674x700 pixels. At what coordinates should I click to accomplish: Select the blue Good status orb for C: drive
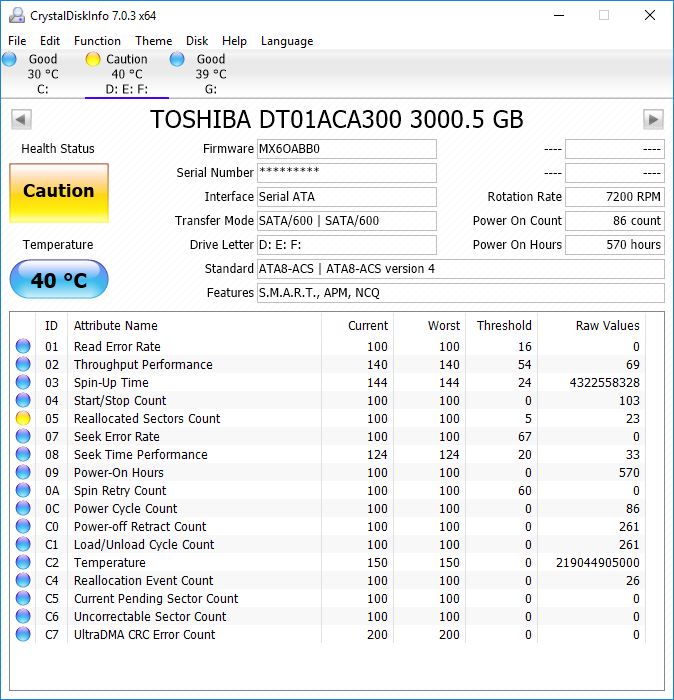click(9, 58)
